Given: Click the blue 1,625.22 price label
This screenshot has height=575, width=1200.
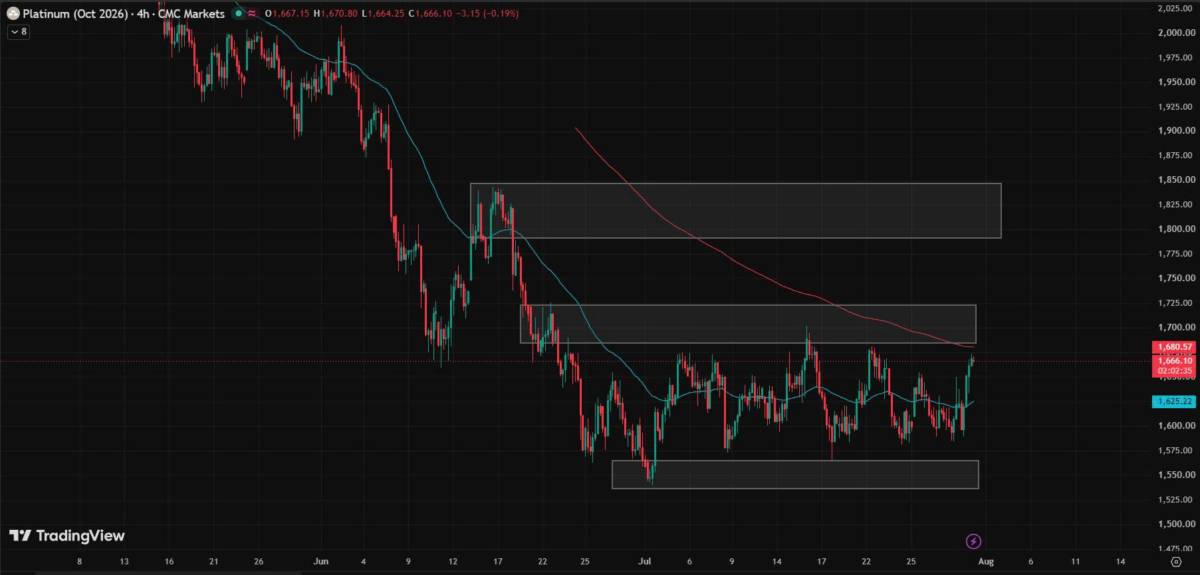Looking at the screenshot, I should coord(1174,401).
